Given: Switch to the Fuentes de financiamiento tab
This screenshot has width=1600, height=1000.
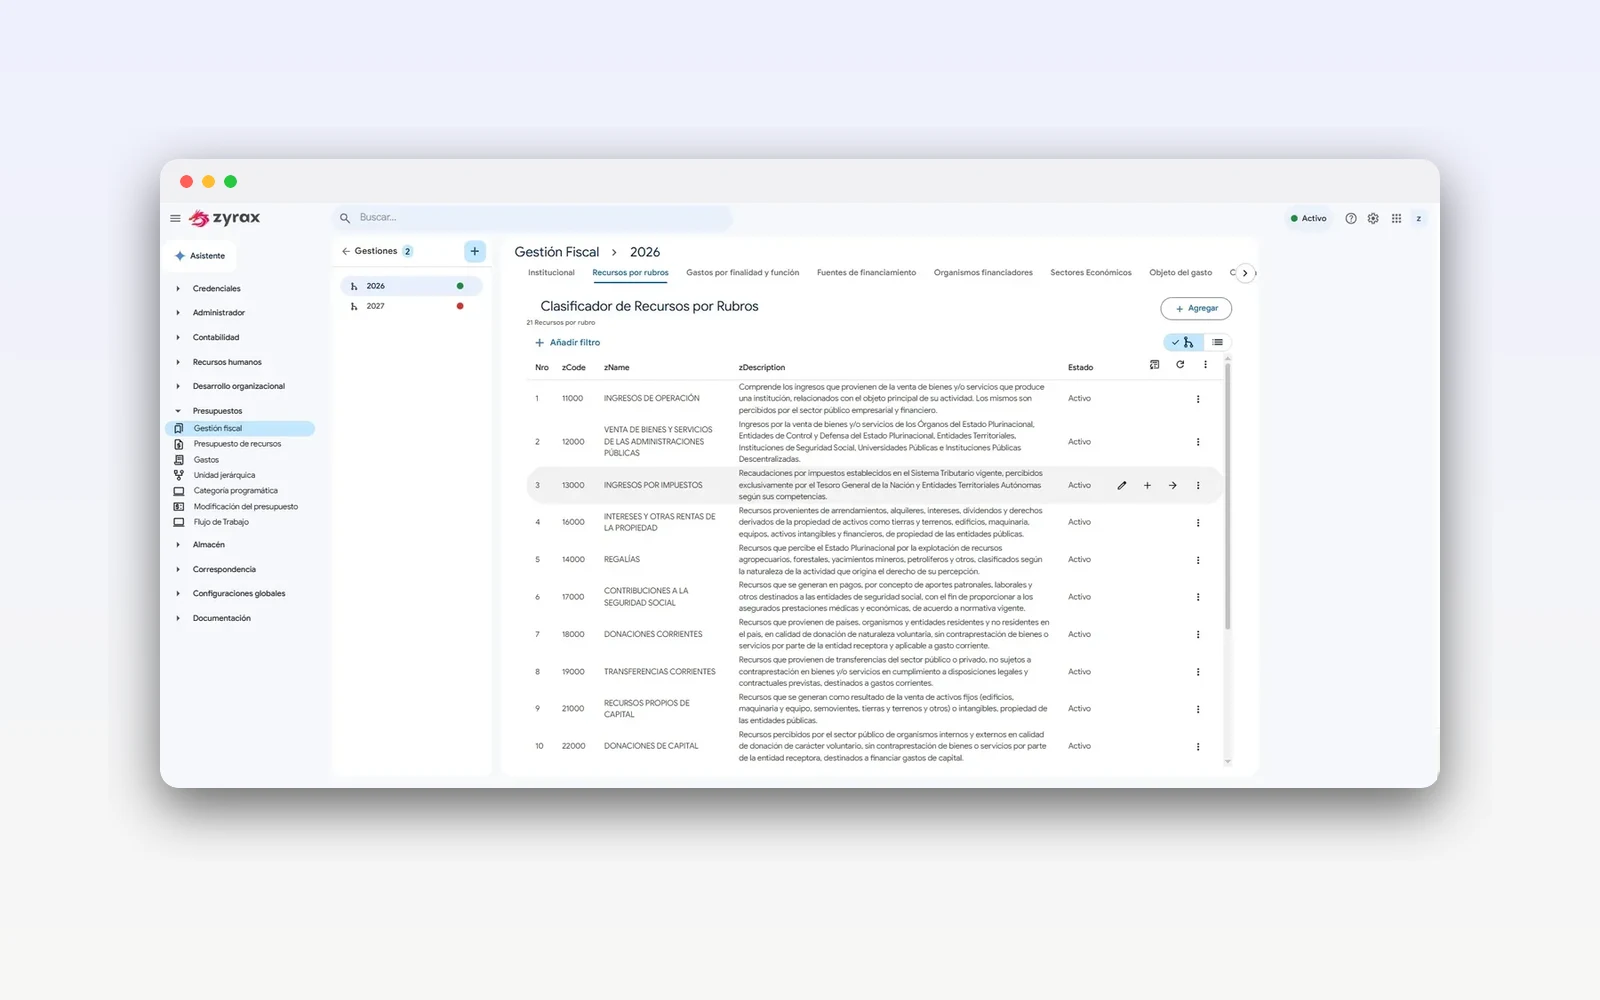Looking at the screenshot, I should point(866,273).
